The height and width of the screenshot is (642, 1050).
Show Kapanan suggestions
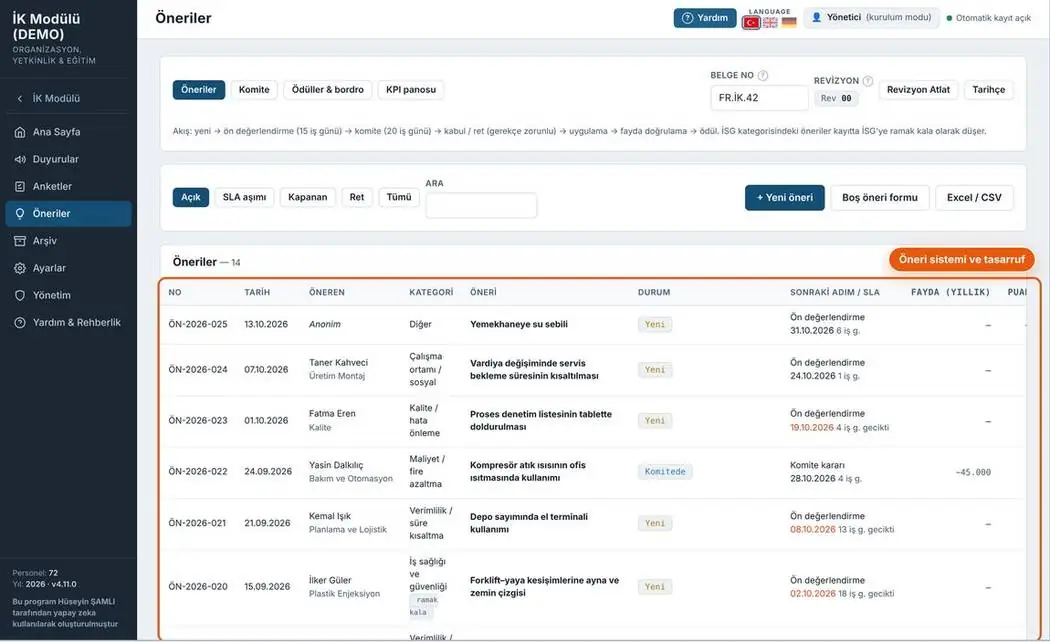(x=307, y=197)
